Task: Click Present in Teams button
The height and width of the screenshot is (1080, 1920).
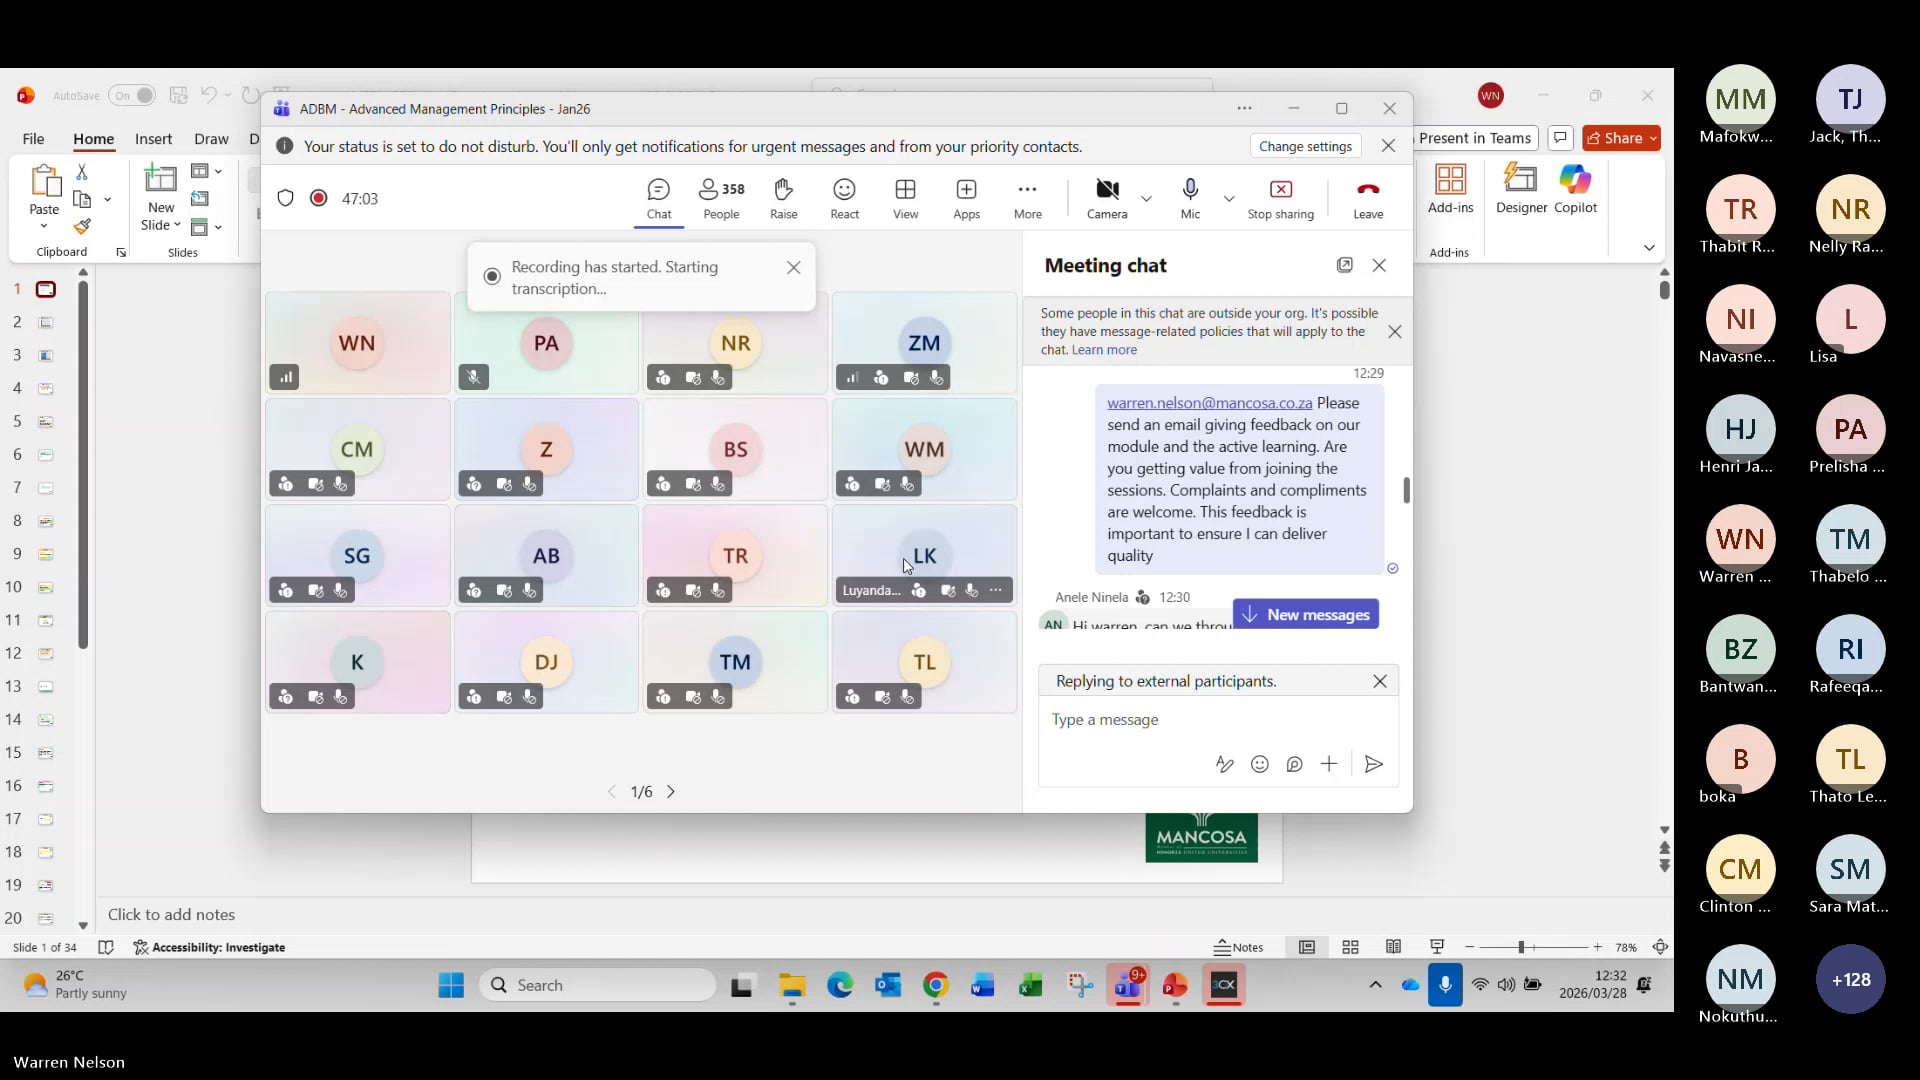Action: click(x=1475, y=138)
